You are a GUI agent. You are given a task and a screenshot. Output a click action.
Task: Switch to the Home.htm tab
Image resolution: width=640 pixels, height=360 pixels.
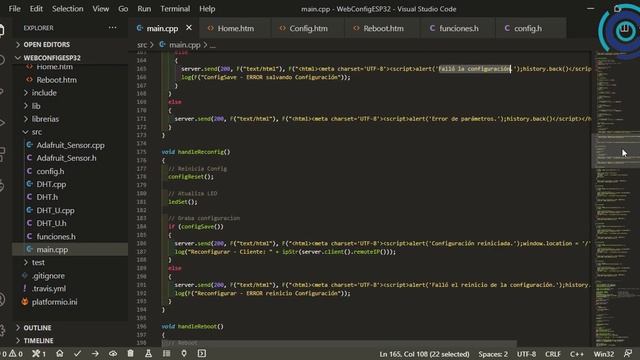[x=235, y=28]
